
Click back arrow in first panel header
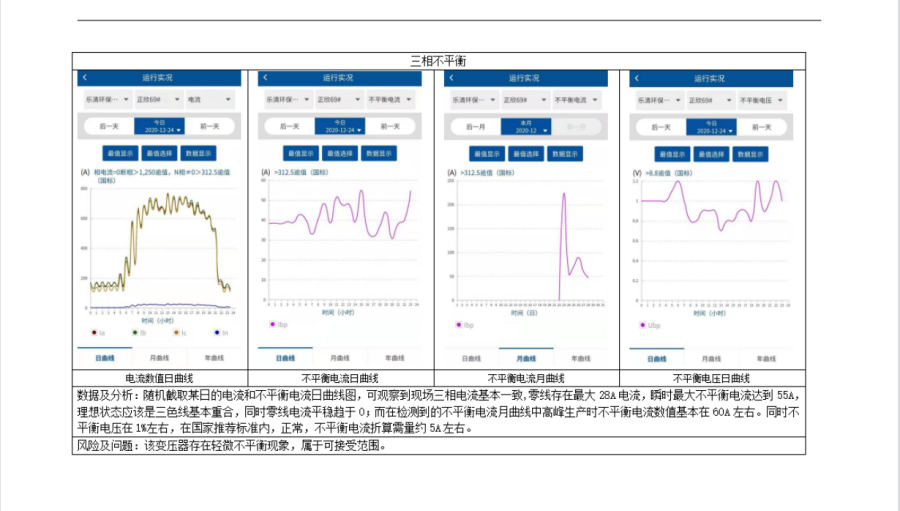[85, 77]
